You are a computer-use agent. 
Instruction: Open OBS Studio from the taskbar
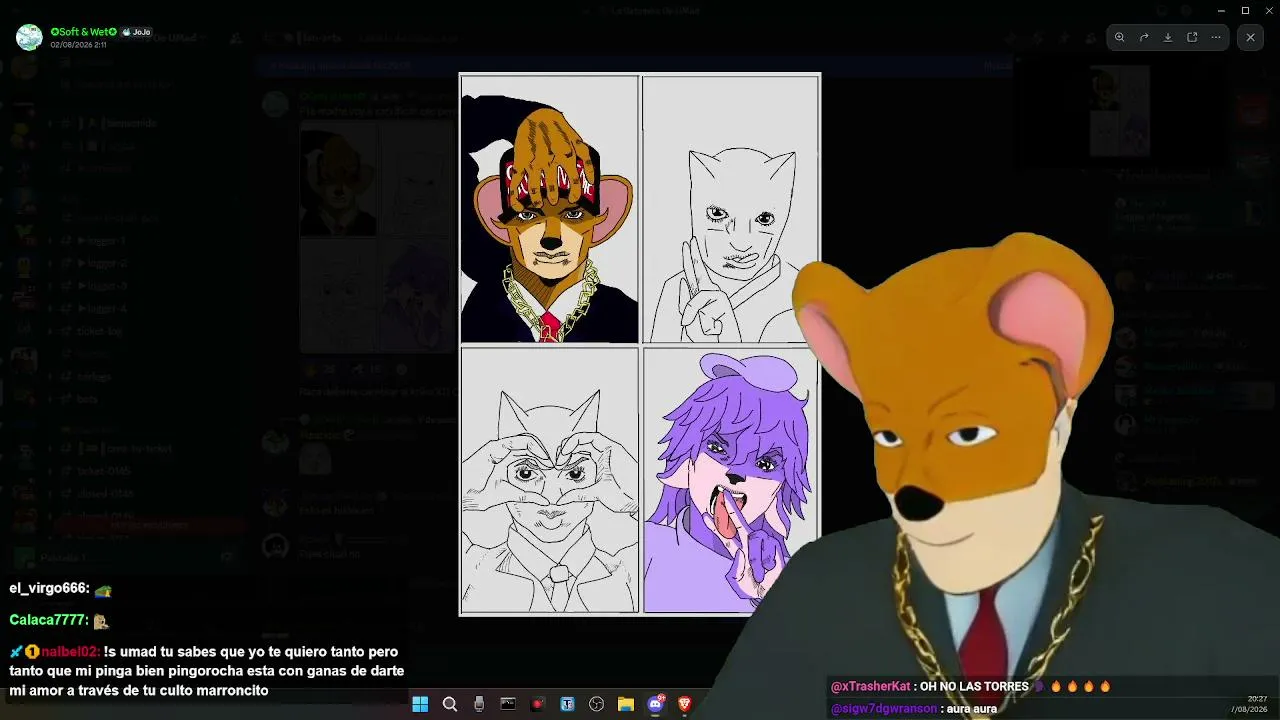[x=597, y=704]
